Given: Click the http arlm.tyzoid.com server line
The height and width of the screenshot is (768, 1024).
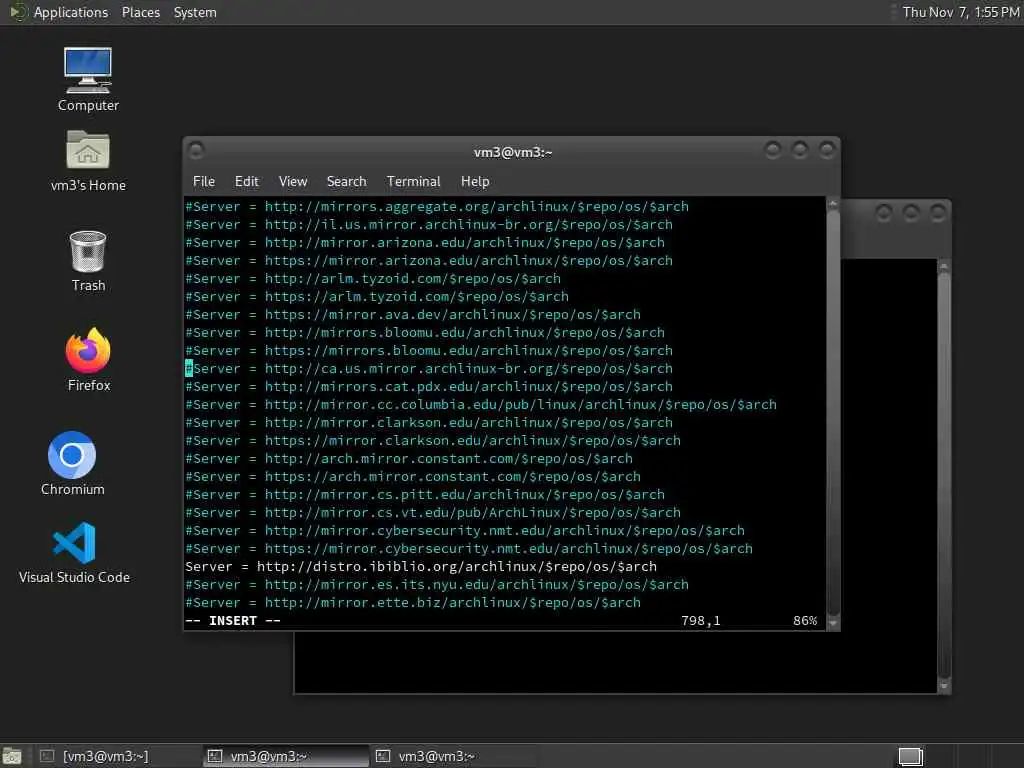Looking at the screenshot, I should [373, 279].
